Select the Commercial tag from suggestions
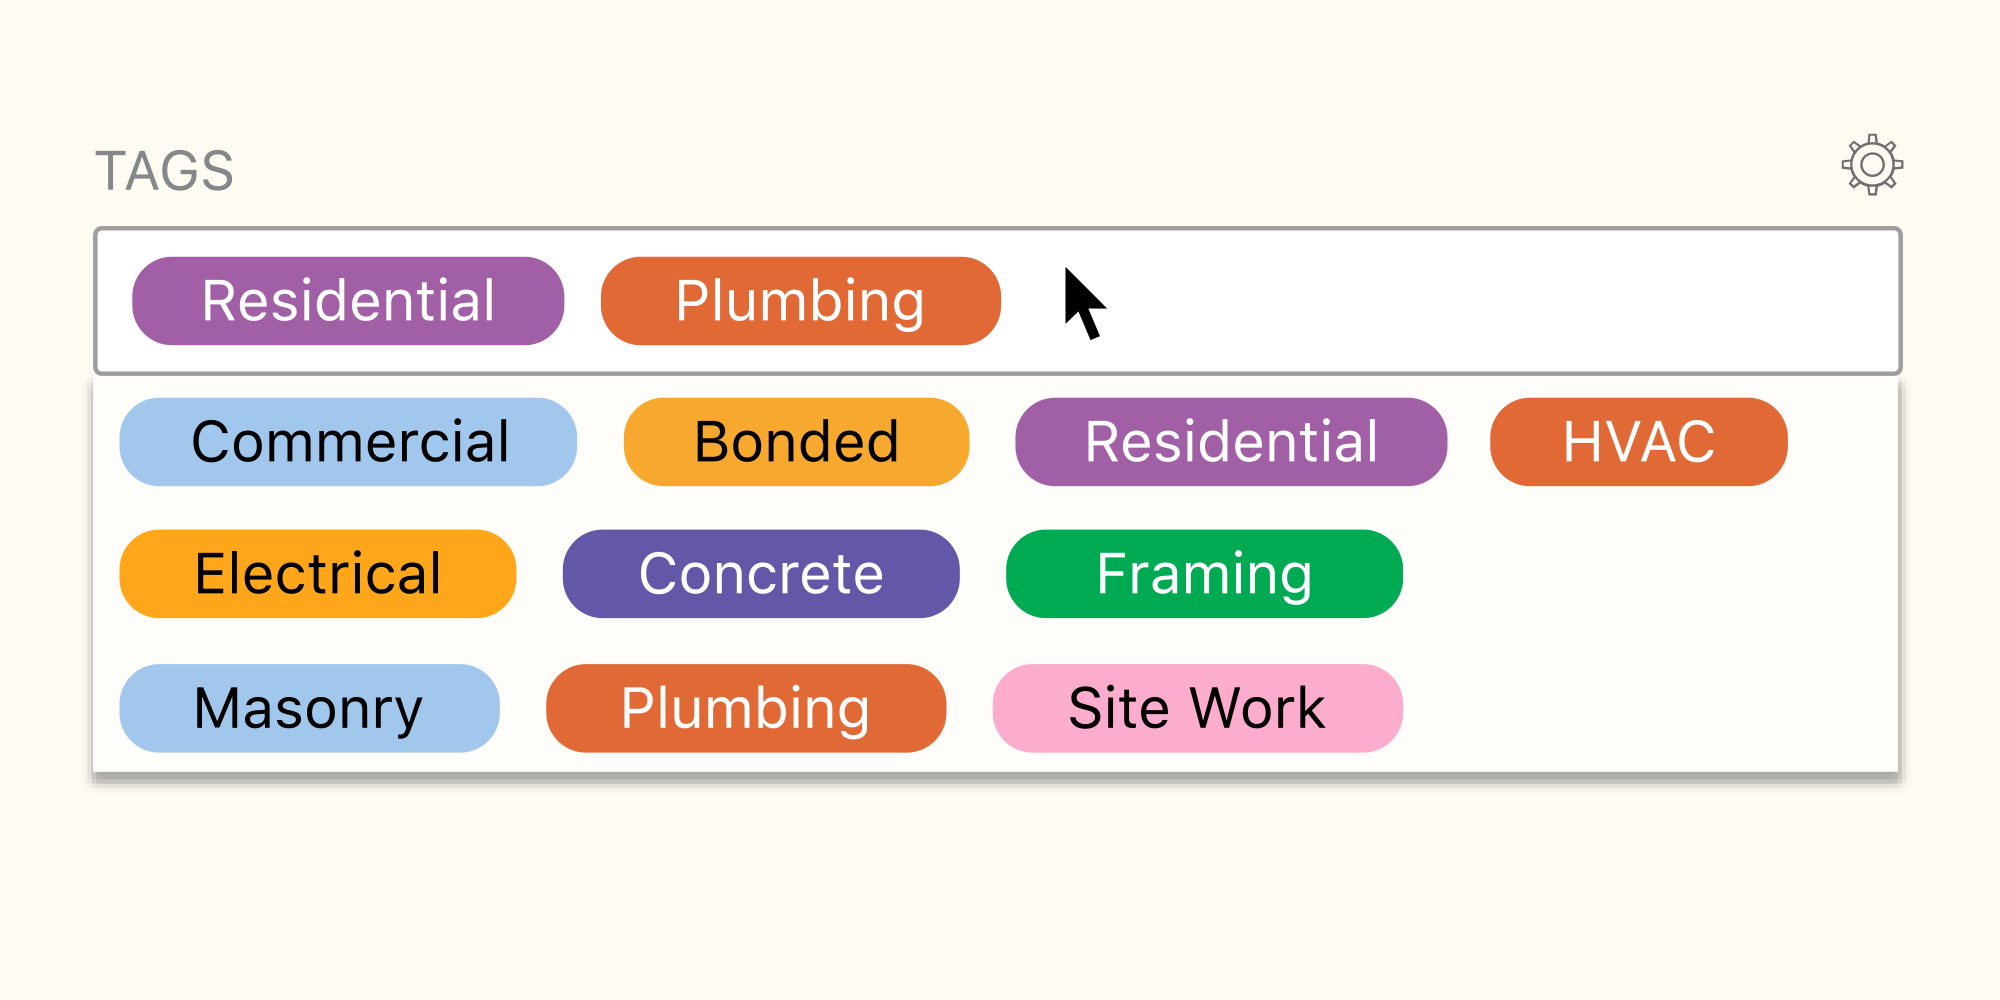The image size is (2000, 1000). 348,441
